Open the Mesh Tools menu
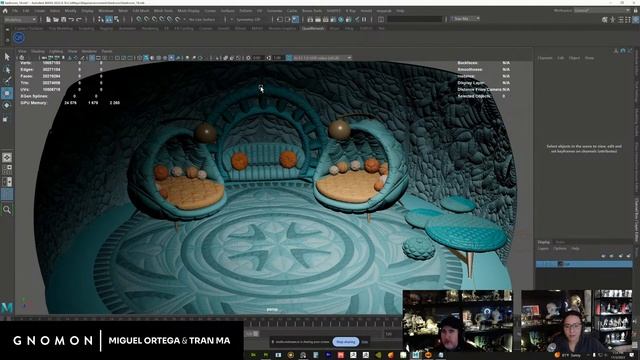The height and width of the screenshot is (360, 640). 163,11
